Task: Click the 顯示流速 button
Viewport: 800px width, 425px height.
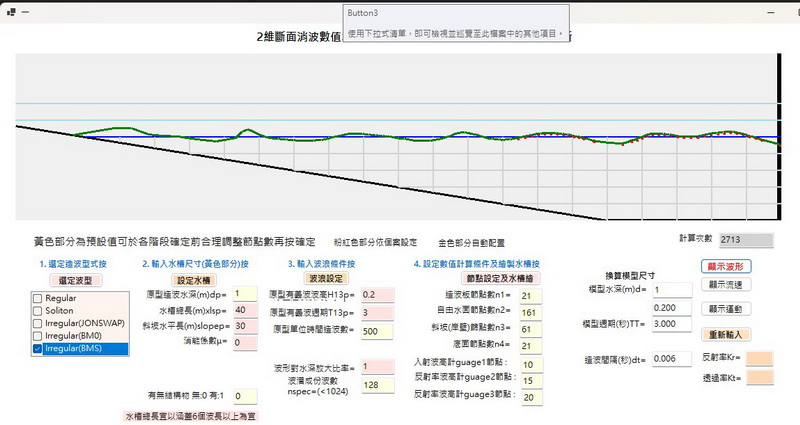Action: [x=725, y=284]
